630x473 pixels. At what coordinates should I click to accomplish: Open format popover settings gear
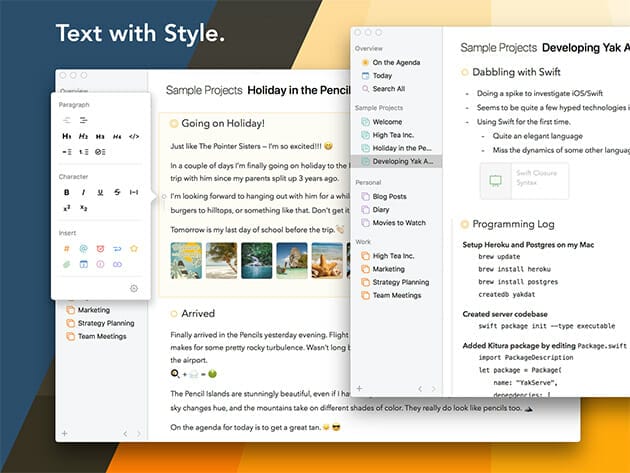[134, 288]
